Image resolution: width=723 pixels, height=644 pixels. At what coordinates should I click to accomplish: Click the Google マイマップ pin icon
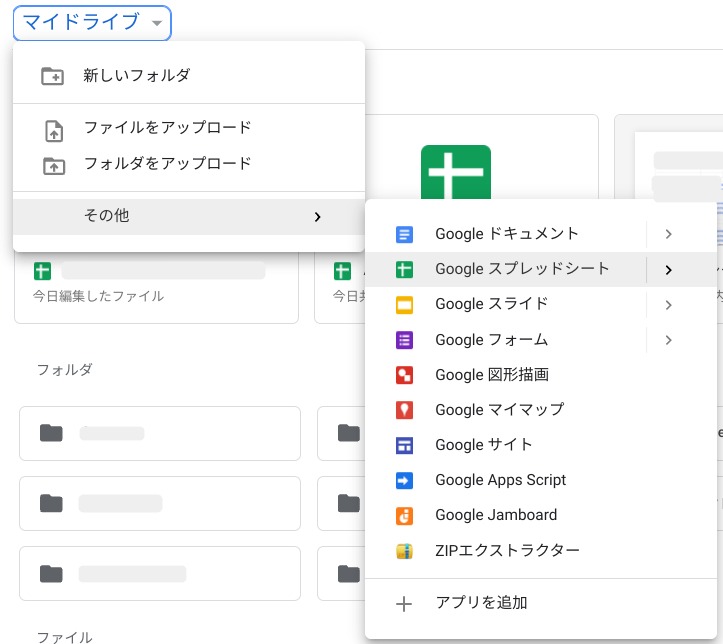click(404, 410)
